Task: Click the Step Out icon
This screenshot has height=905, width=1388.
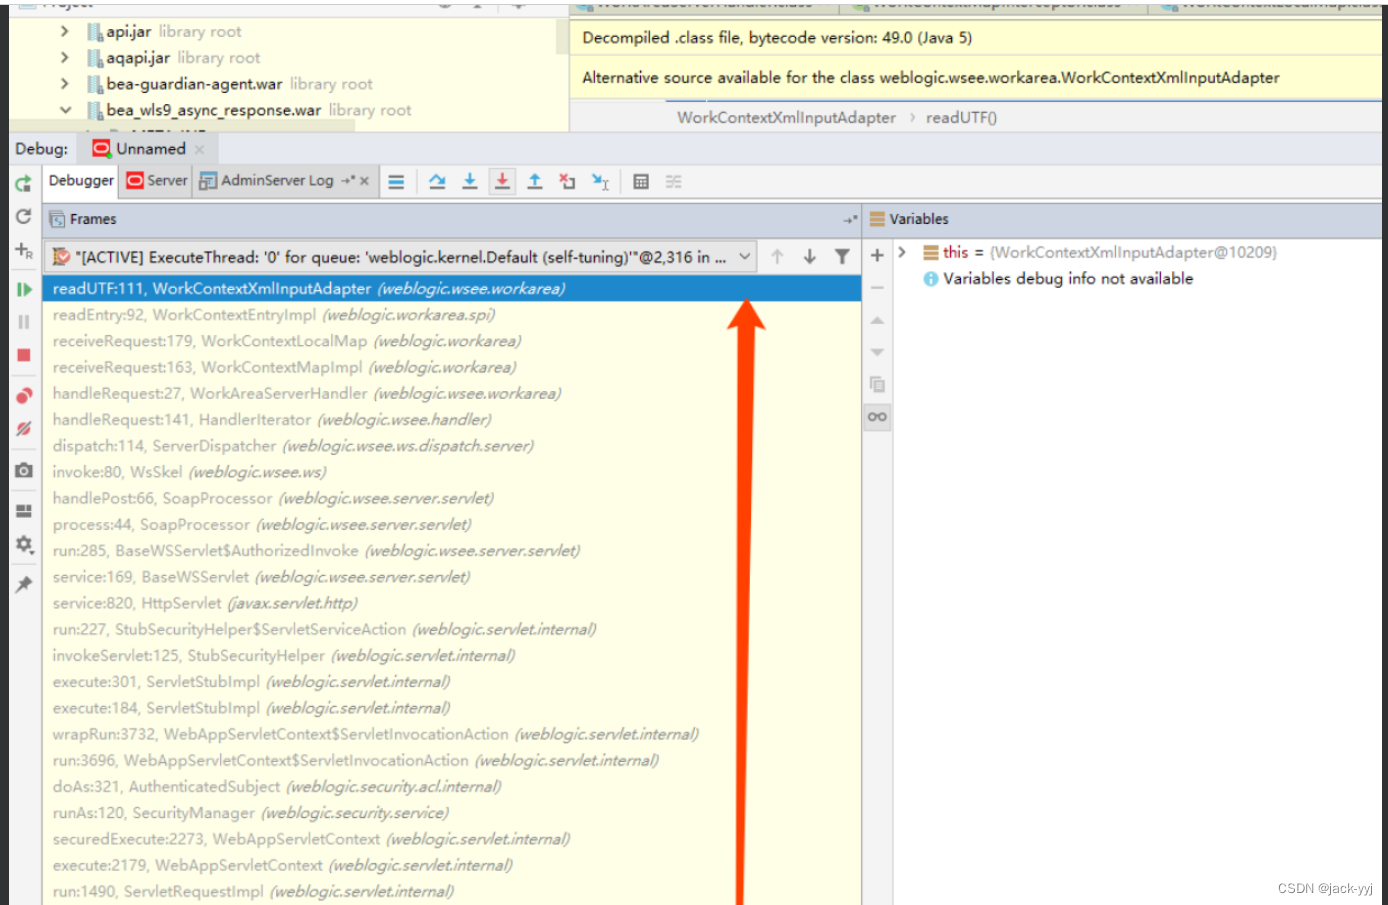Action: [535, 181]
